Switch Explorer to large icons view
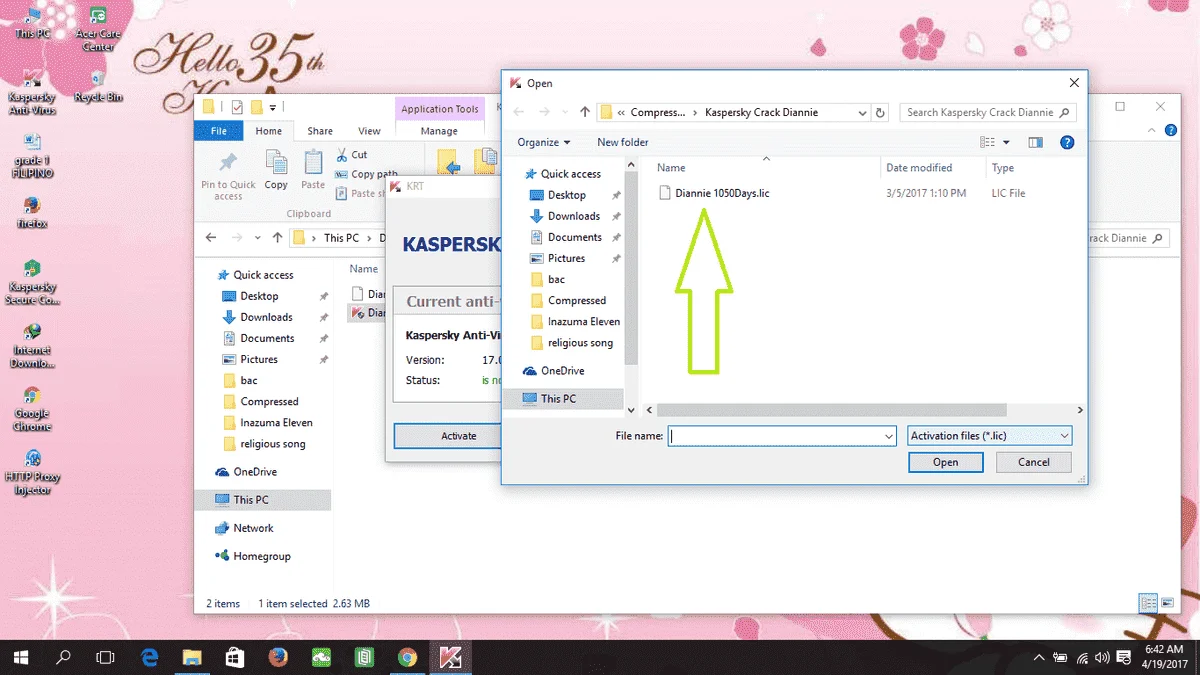This screenshot has width=1200, height=675. tap(1167, 603)
